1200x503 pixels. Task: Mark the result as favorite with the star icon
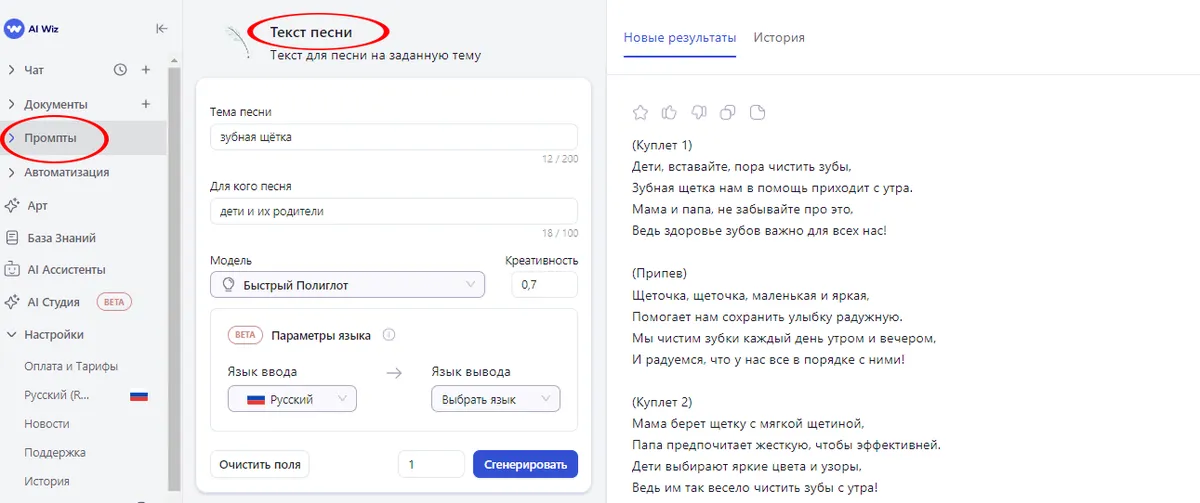[641, 112]
